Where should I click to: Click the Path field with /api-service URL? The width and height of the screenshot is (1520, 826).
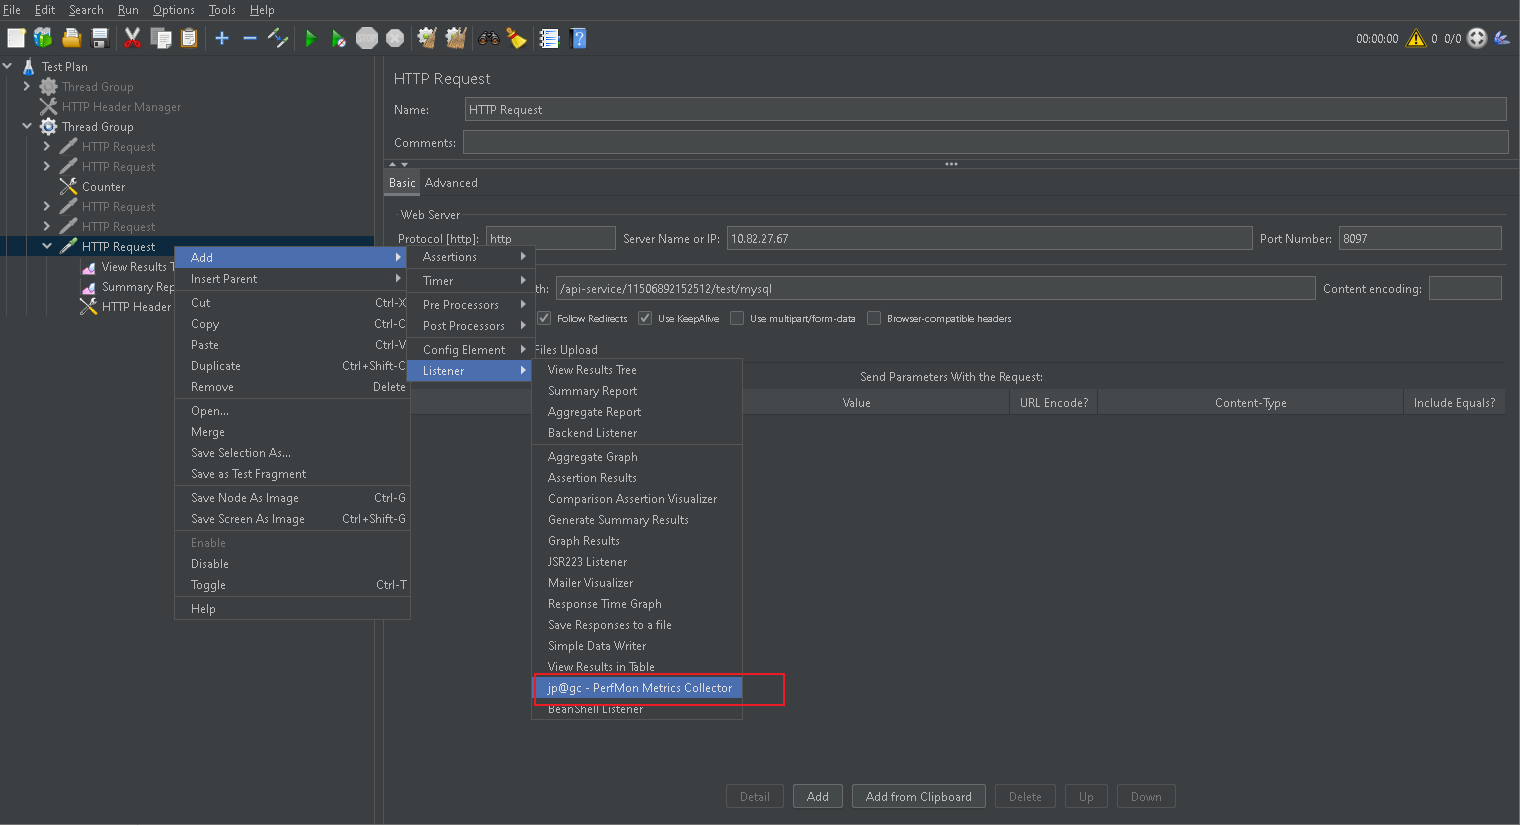[935, 288]
